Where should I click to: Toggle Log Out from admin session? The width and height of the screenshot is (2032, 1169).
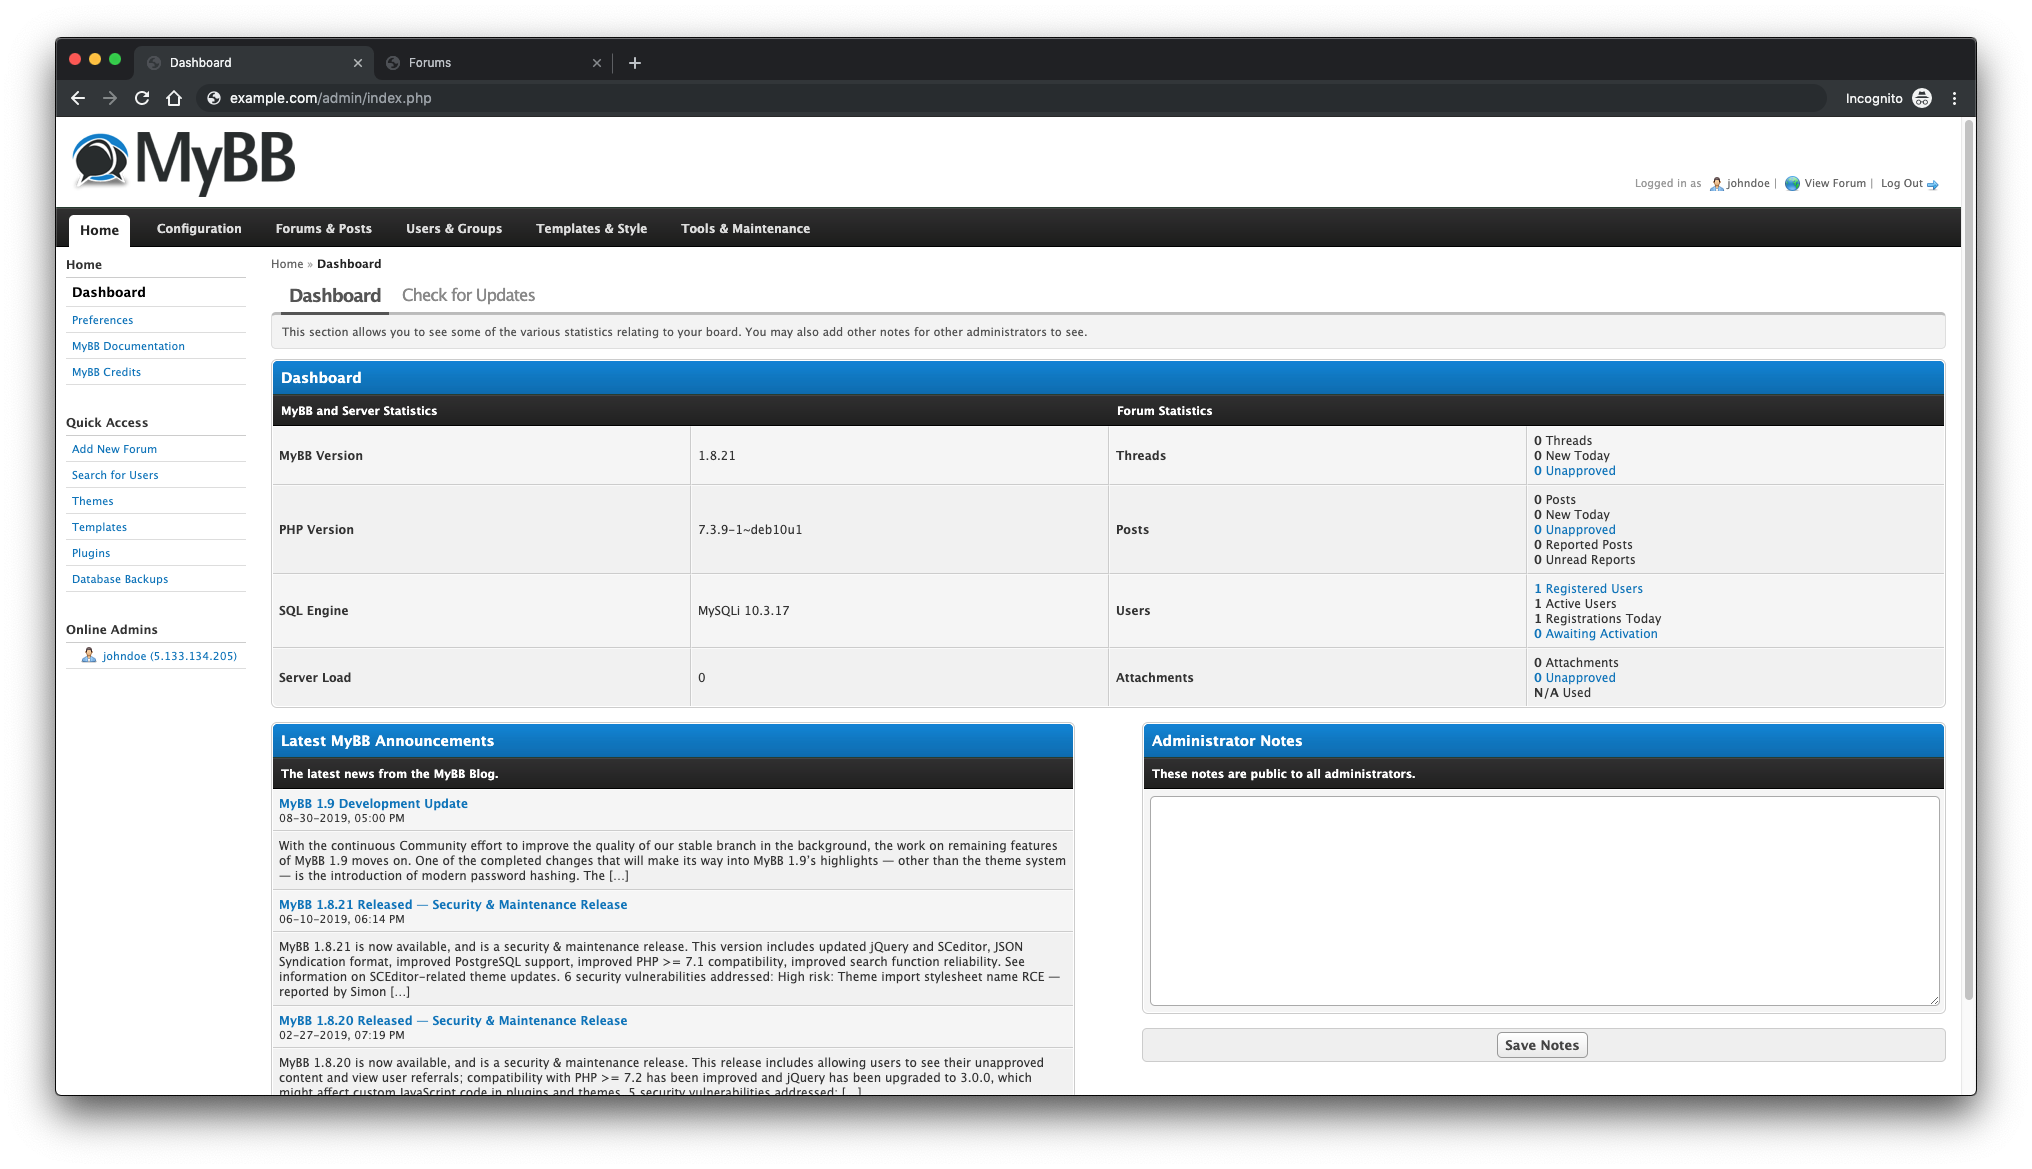coord(1901,183)
